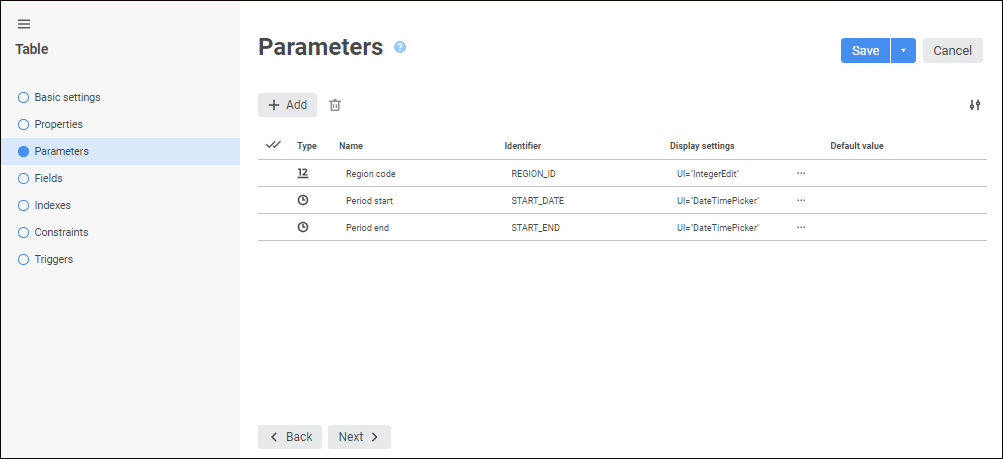Click the clock type icon for Period start
The width and height of the screenshot is (1003, 459).
tap(303, 200)
